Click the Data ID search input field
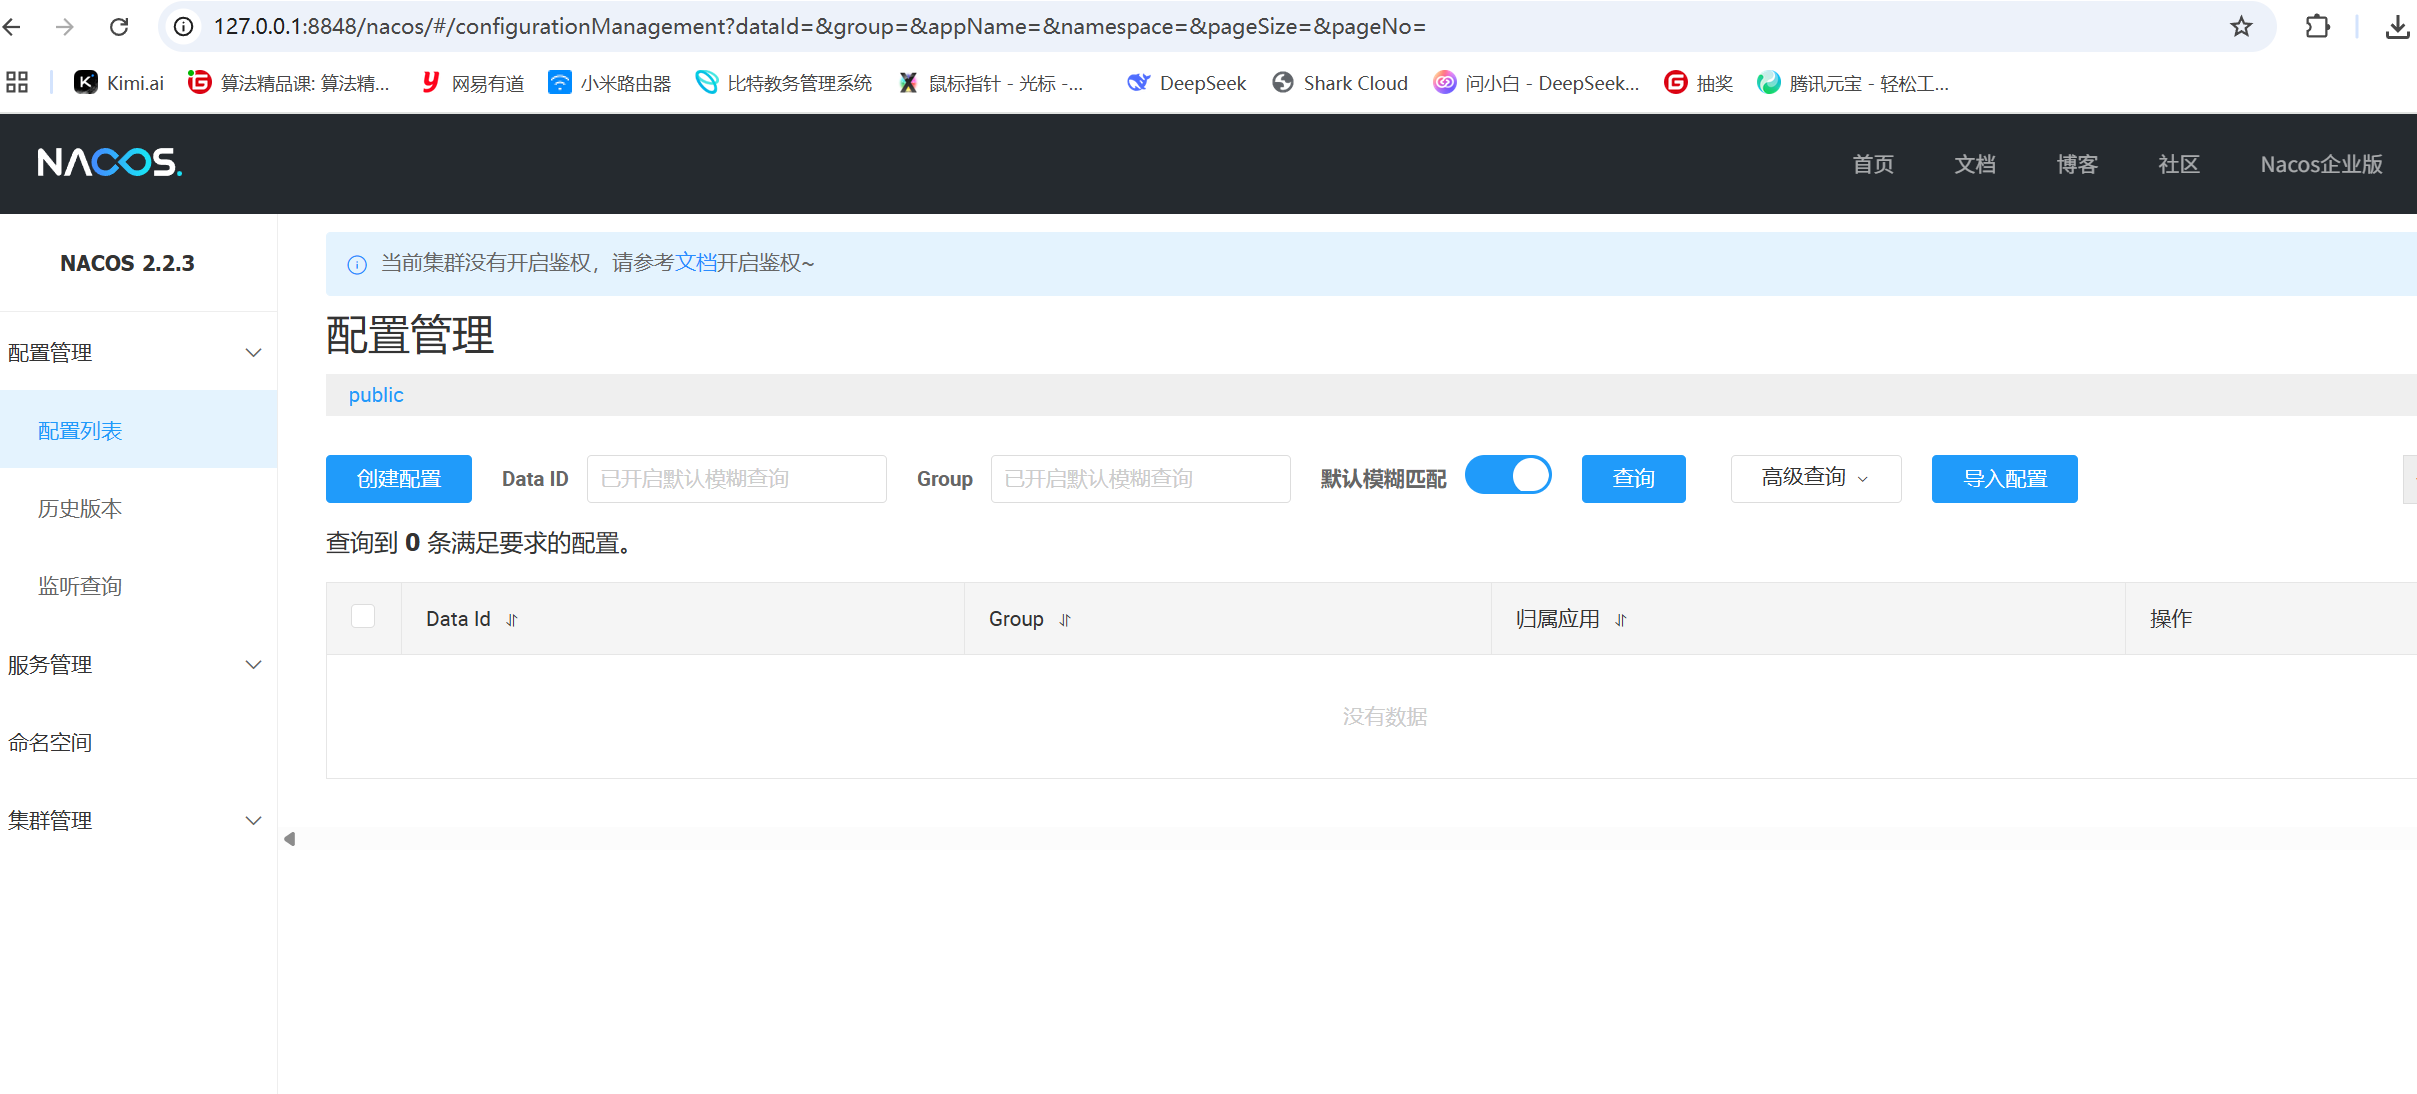 (736, 479)
